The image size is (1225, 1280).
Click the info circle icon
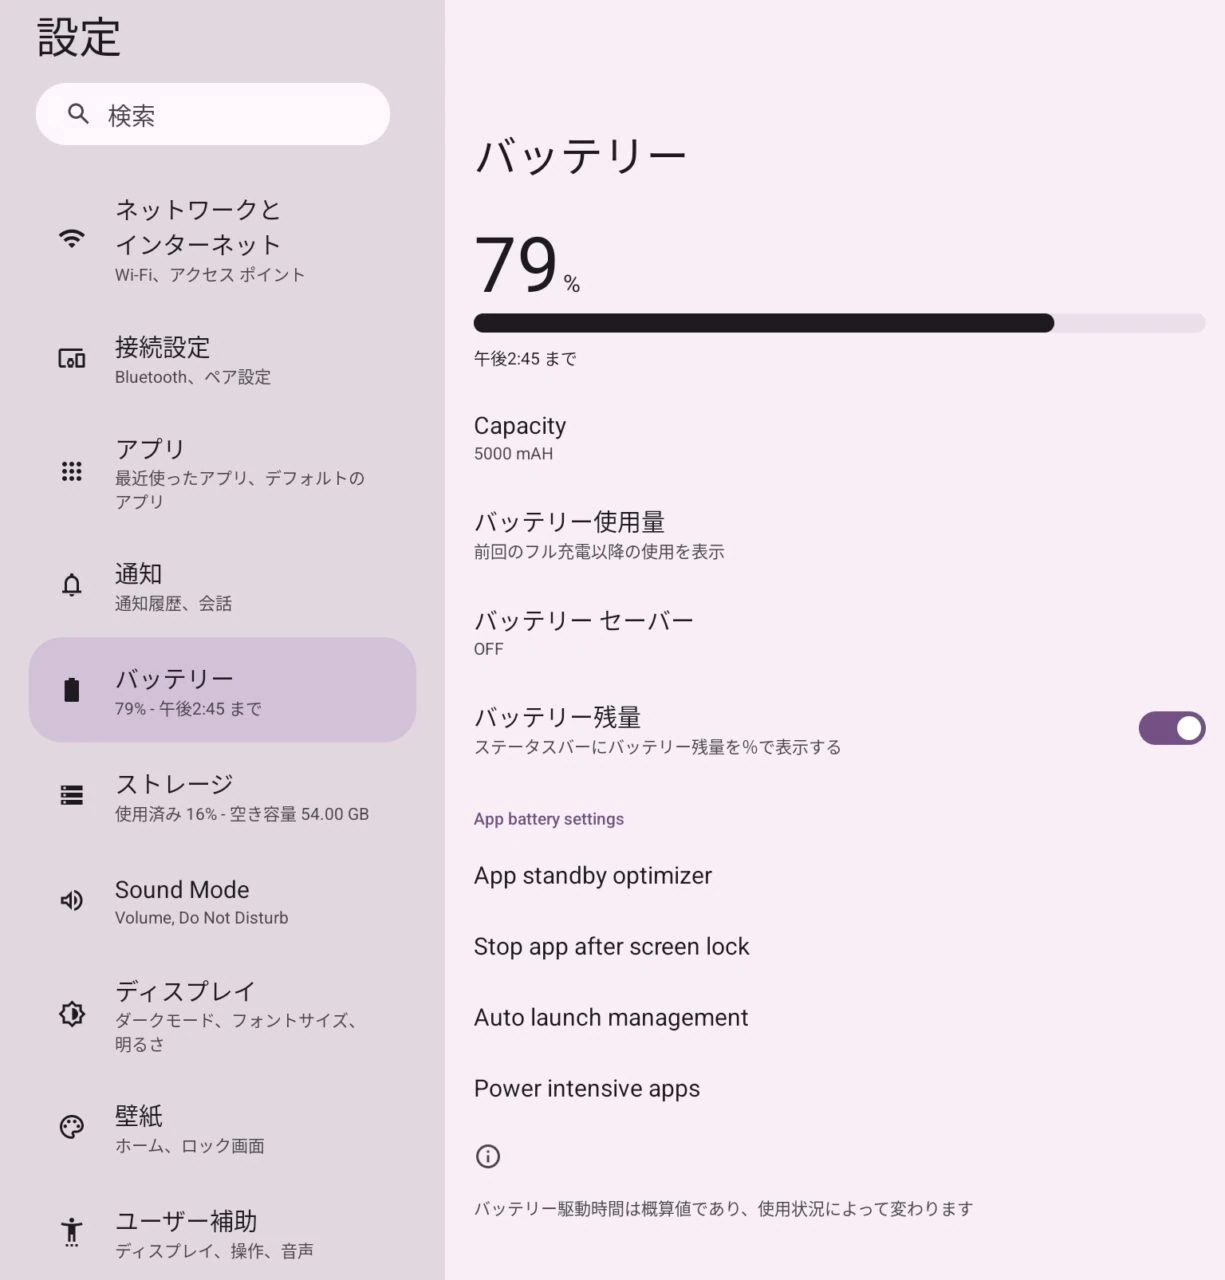tap(487, 1157)
